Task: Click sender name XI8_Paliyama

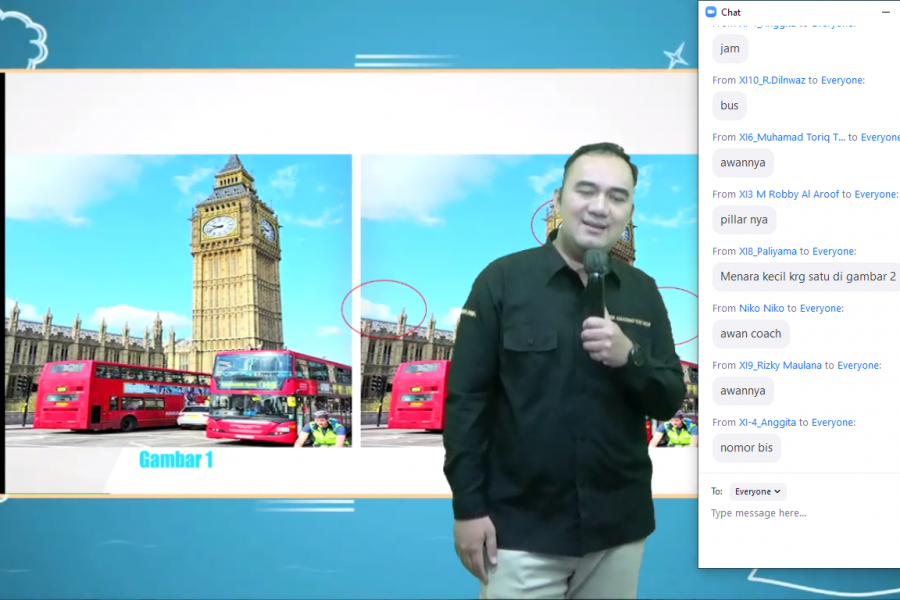Action: (767, 251)
